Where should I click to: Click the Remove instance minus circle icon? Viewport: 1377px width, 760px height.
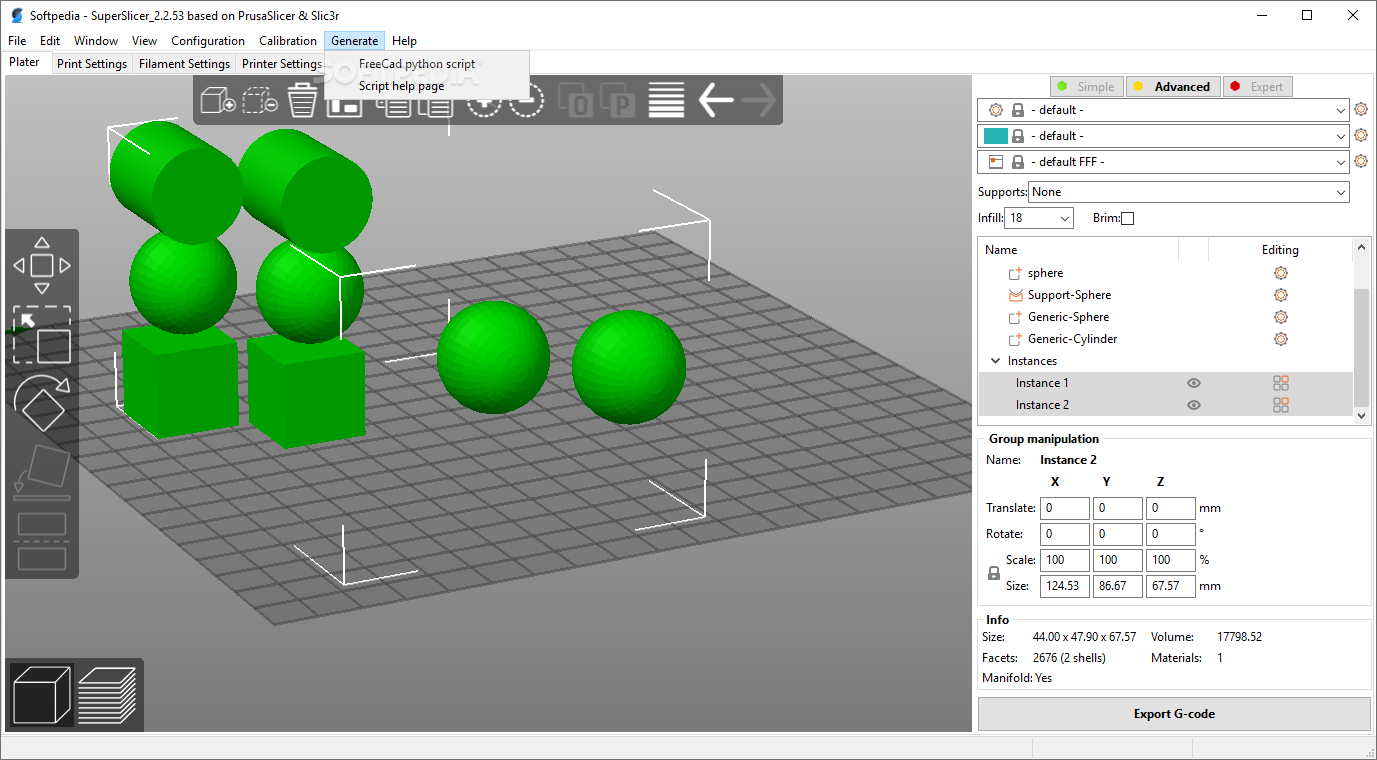(526, 102)
